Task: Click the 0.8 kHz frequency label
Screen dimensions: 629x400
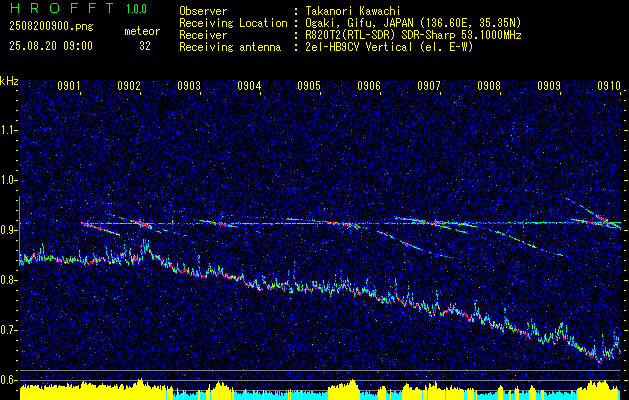Action: click(9, 280)
